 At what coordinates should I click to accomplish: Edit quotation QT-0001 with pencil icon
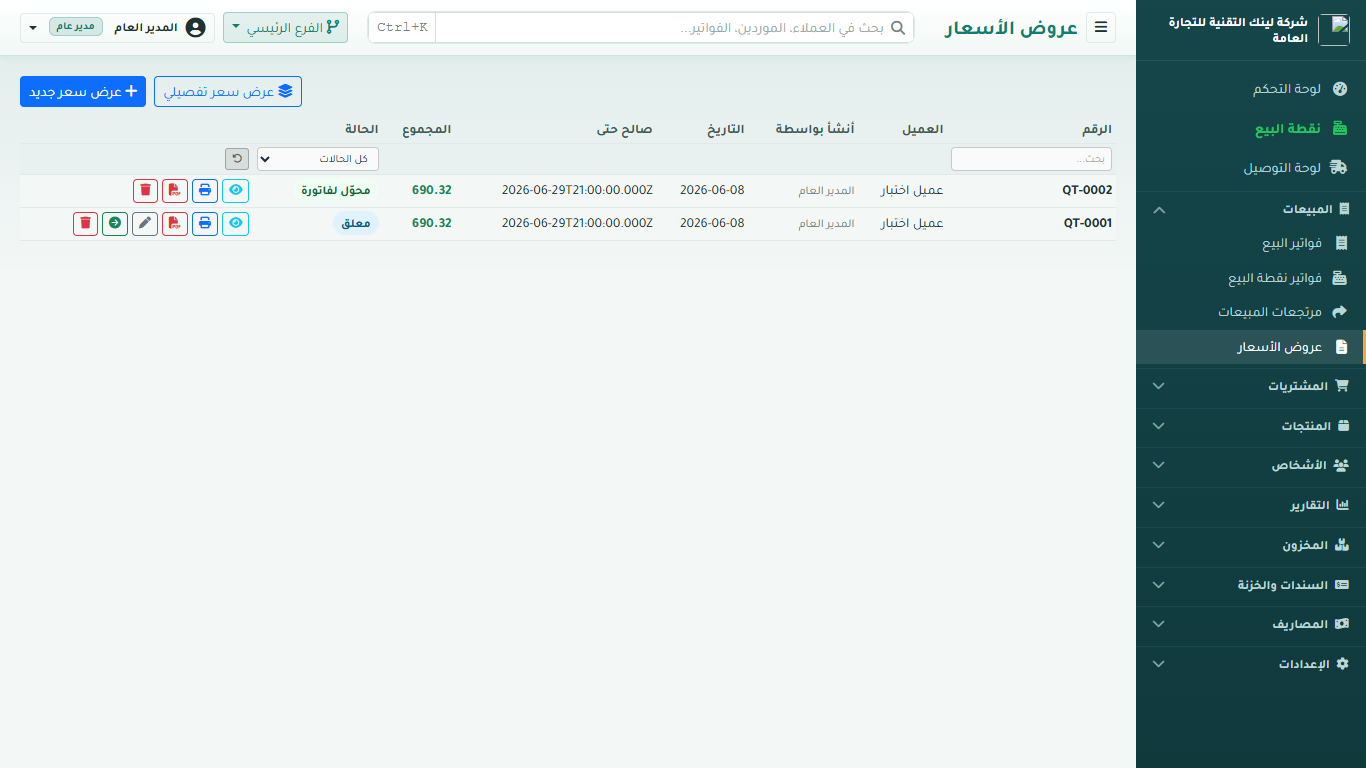tap(145, 223)
